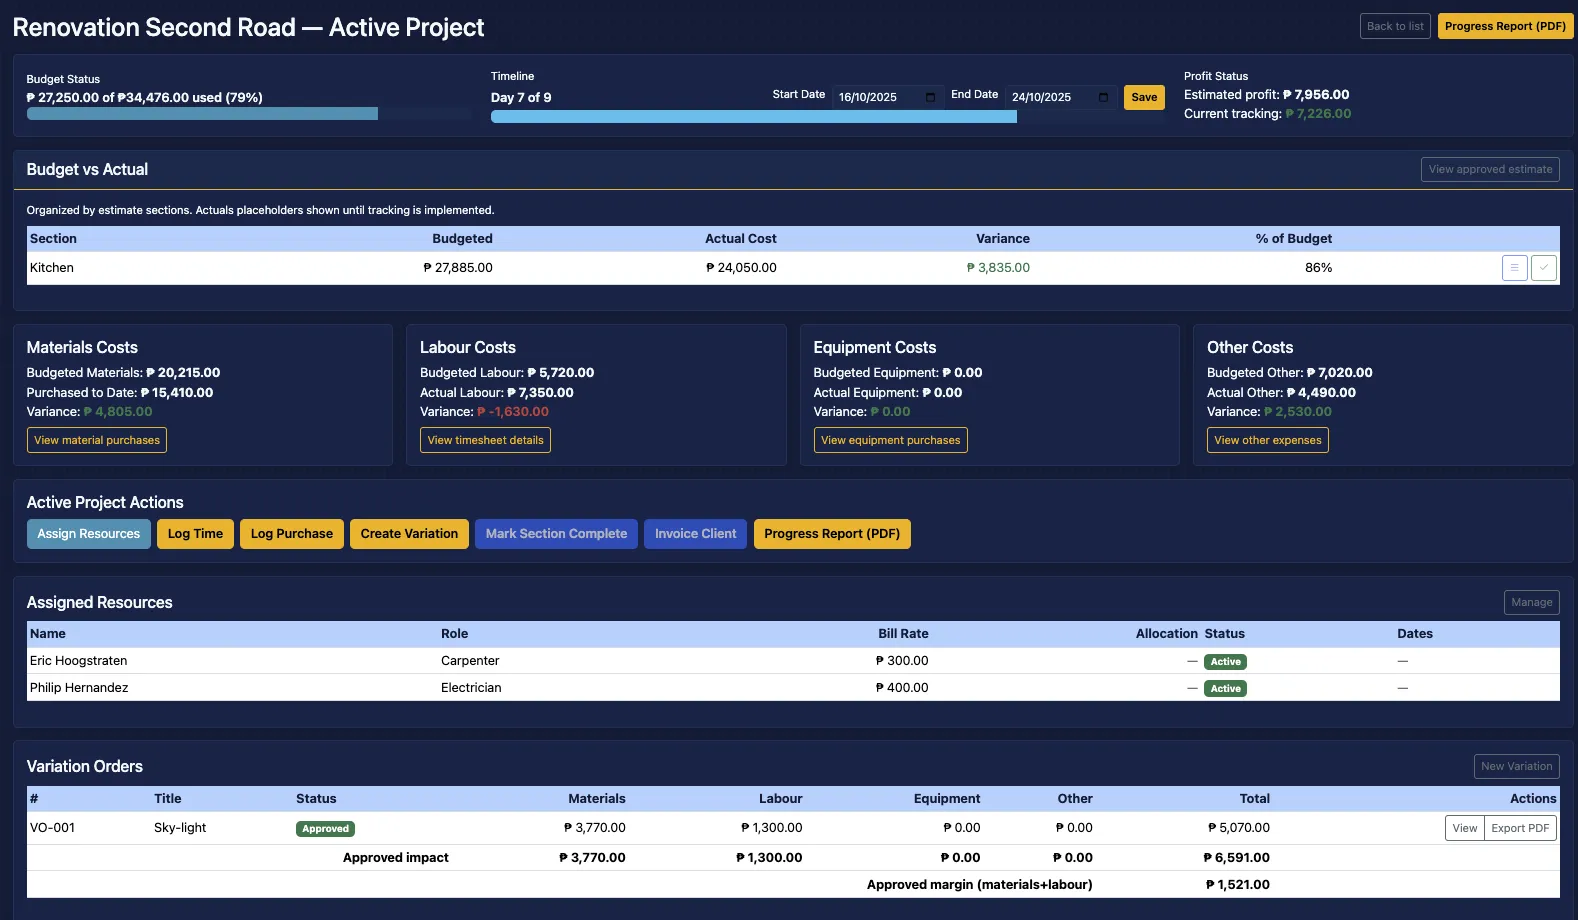Click Mark Section Complete
The width and height of the screenshot is (1578, 920).
(556, 534)
